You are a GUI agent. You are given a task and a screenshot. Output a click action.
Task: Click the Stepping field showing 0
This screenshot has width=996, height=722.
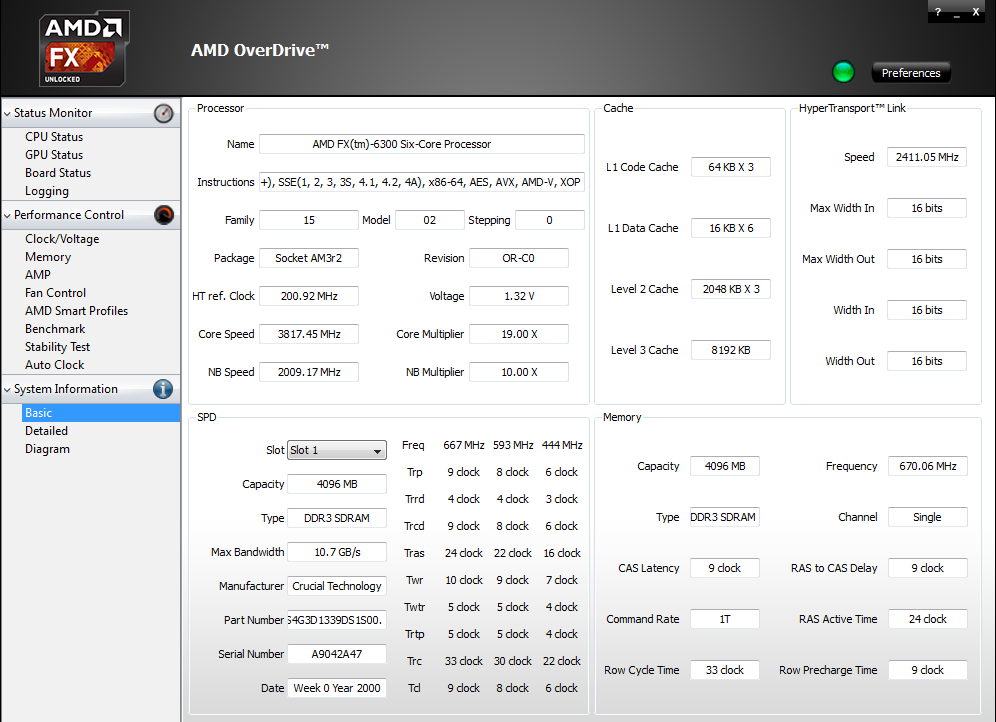point(549,220)
